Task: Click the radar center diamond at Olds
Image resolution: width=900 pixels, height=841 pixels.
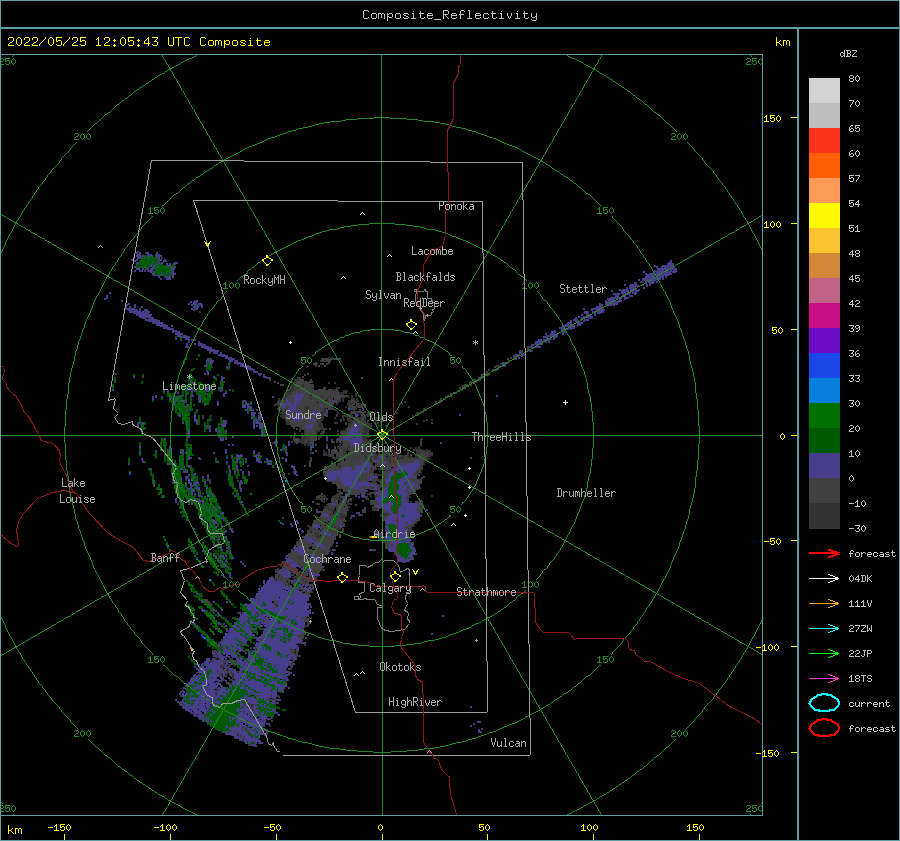Action: pos(382,435)
